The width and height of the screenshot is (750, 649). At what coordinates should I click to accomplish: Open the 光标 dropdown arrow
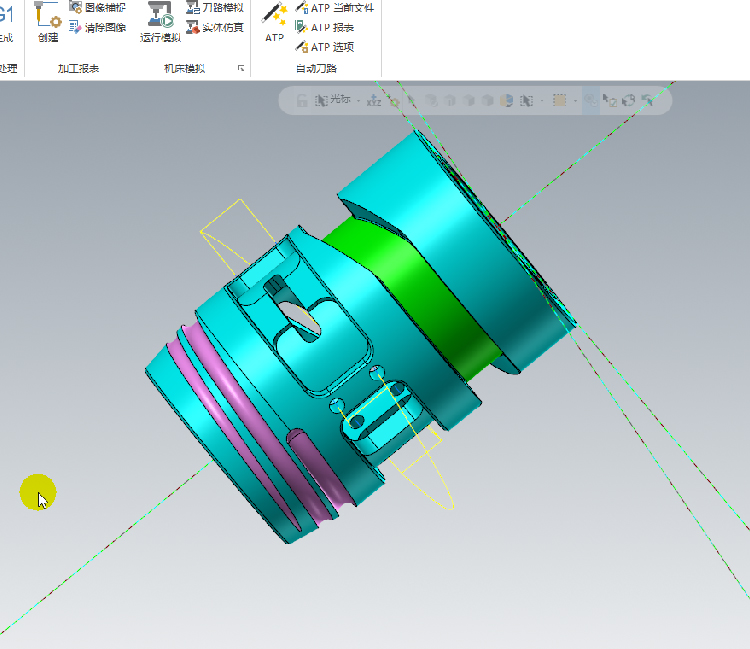(358, 101)
